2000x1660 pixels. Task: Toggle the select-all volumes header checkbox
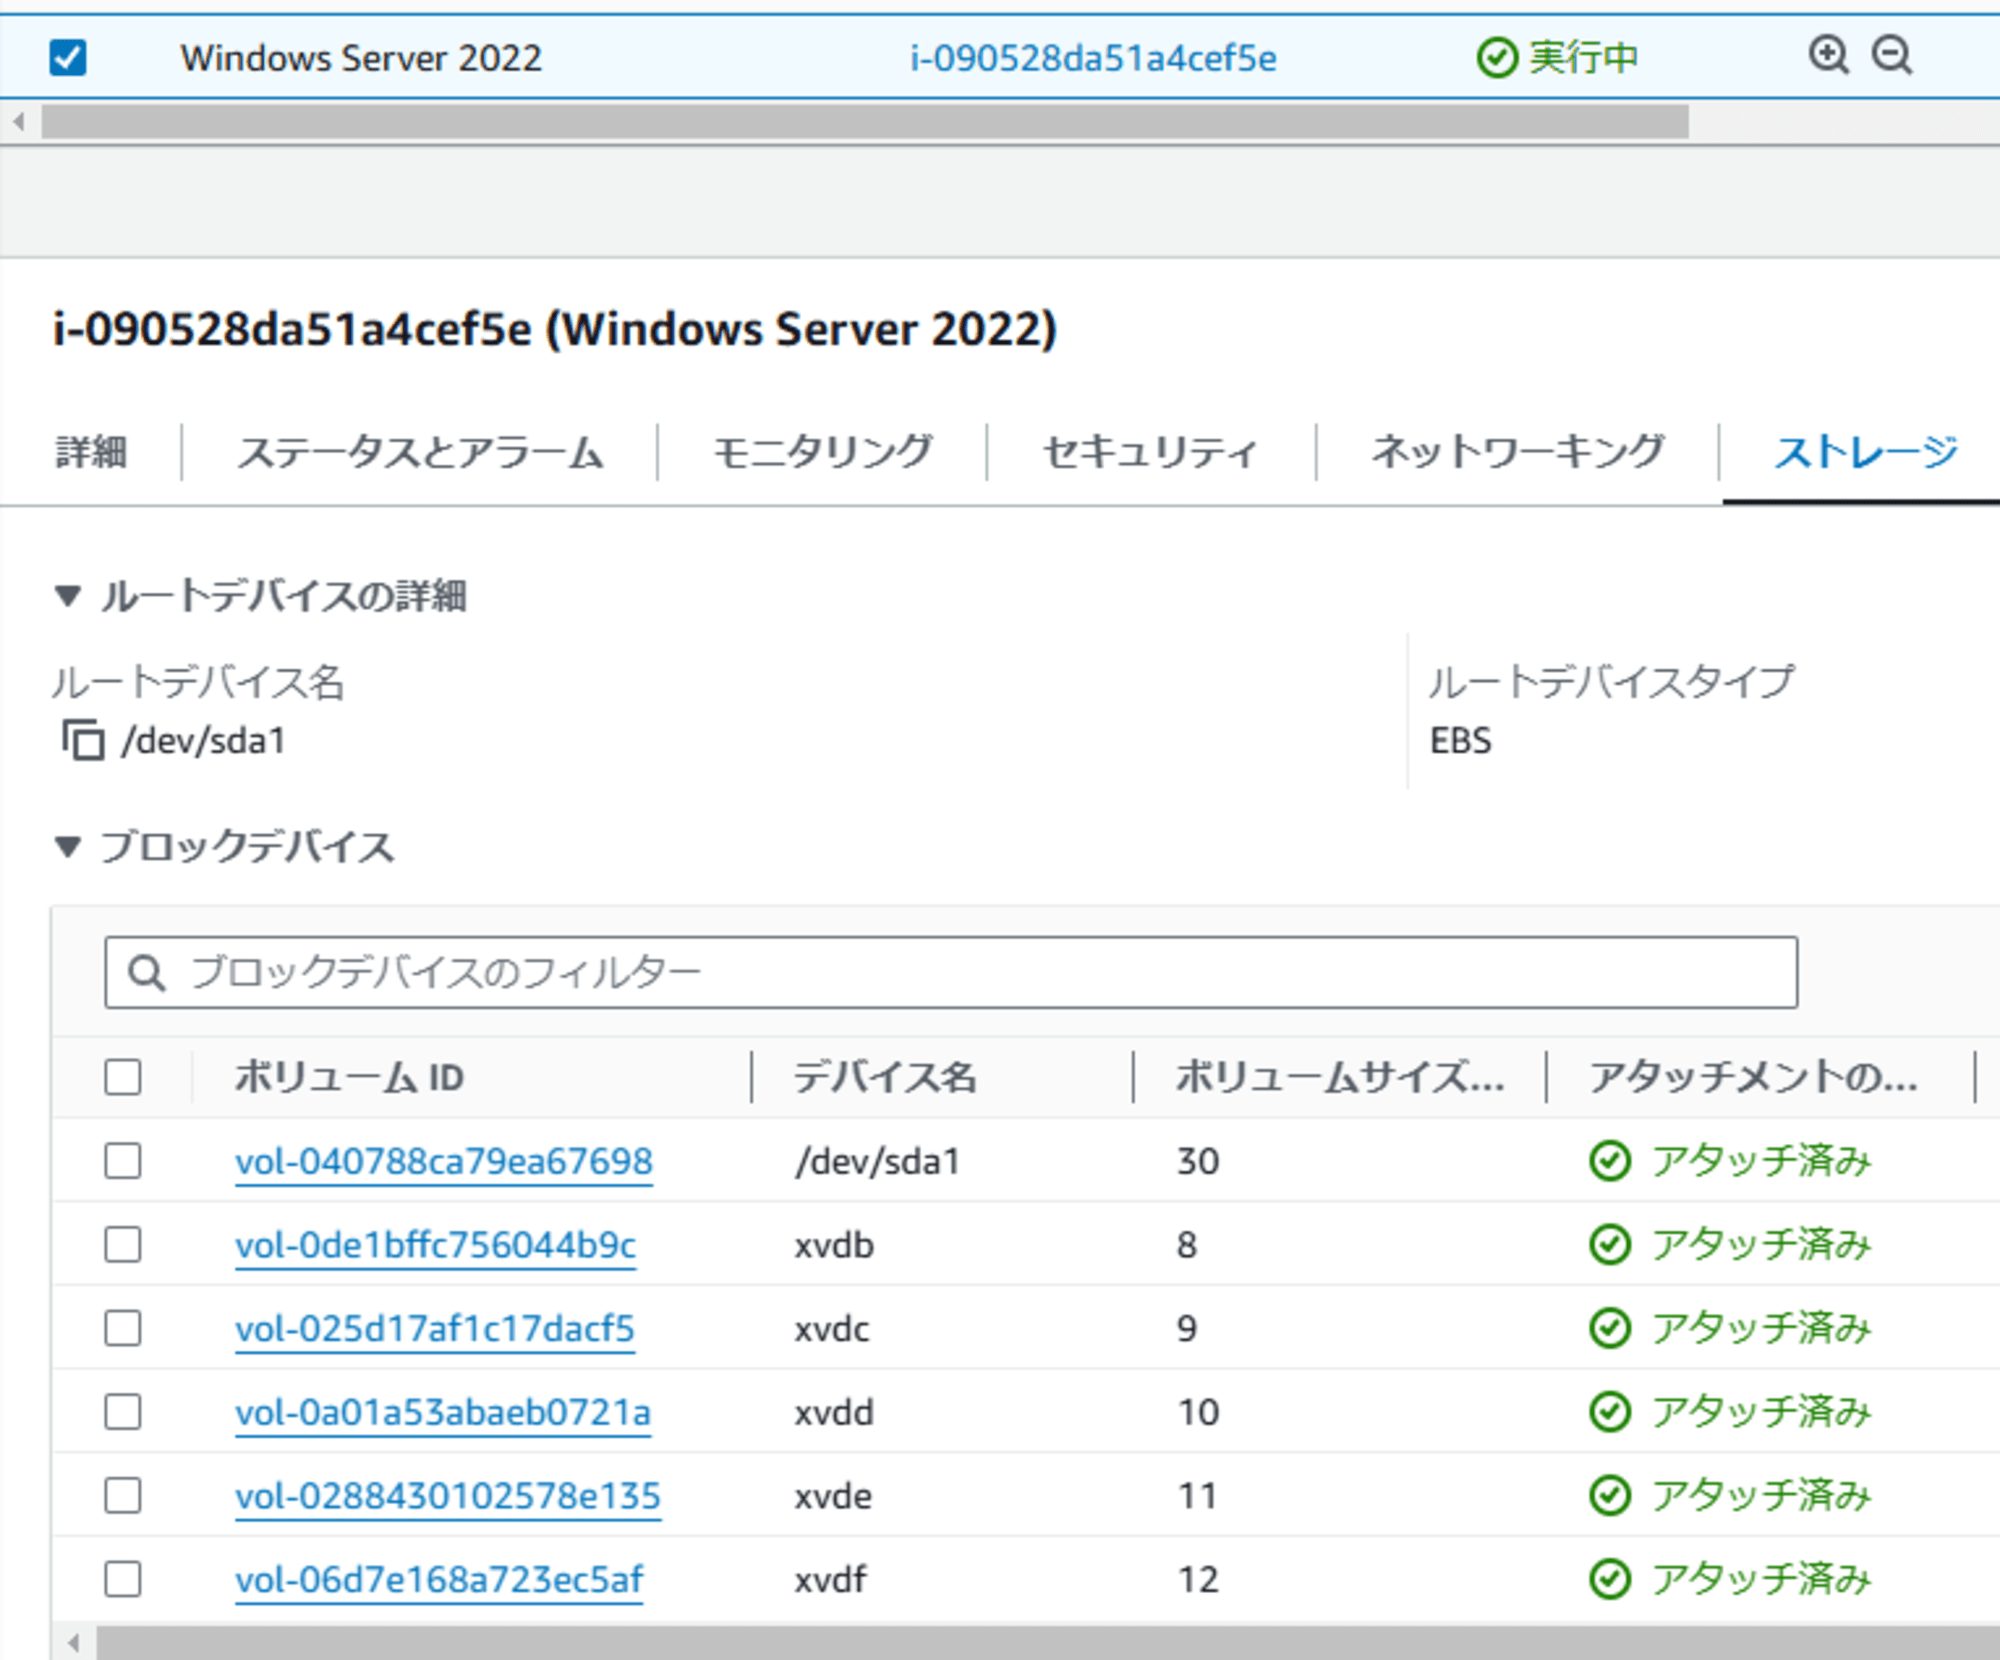pos(123,1077)
